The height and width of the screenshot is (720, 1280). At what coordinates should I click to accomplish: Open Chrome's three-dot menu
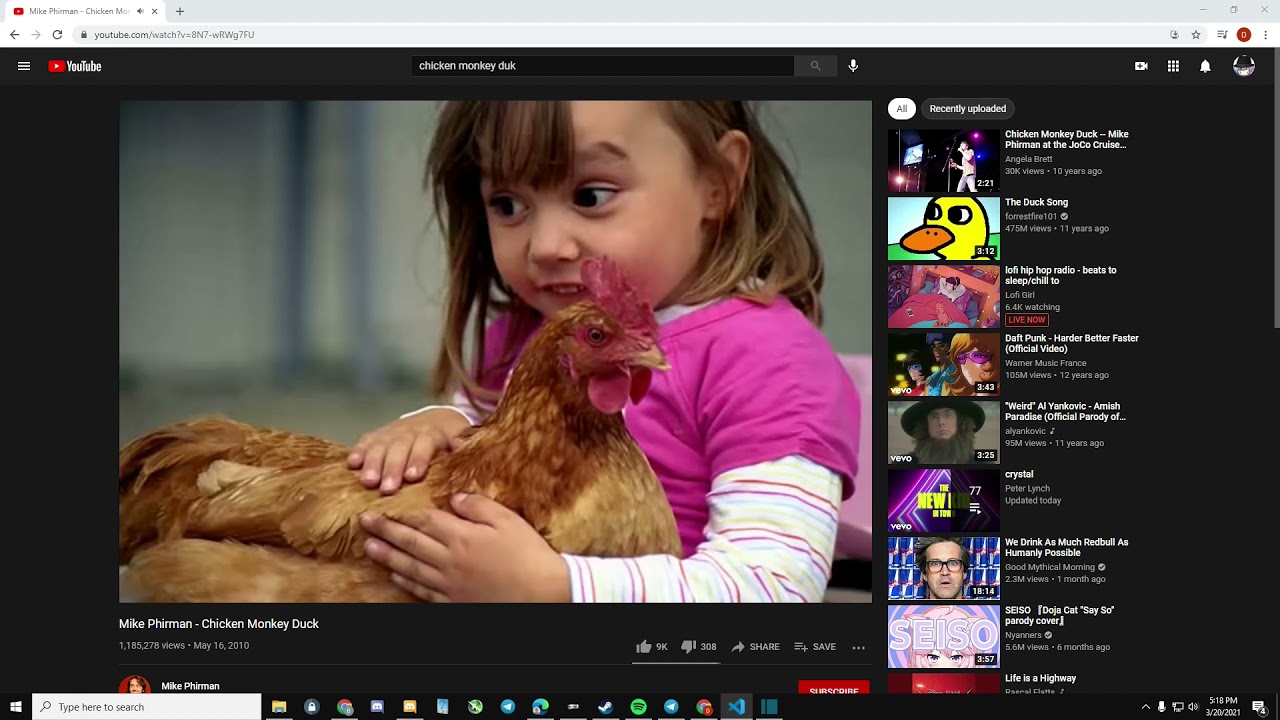(x=1265, y=34)
